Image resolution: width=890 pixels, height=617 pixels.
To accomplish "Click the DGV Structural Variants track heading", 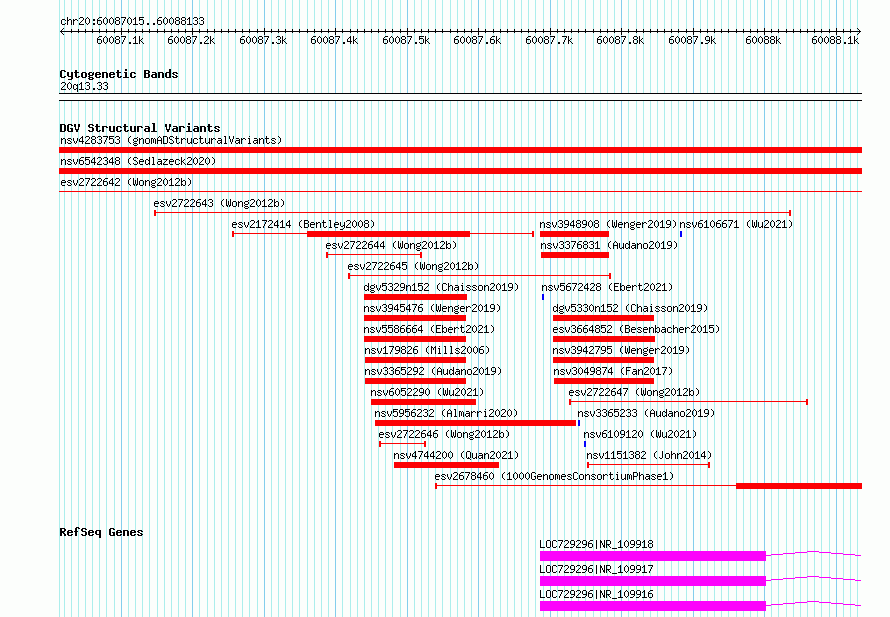I will [x=140, y=128].
